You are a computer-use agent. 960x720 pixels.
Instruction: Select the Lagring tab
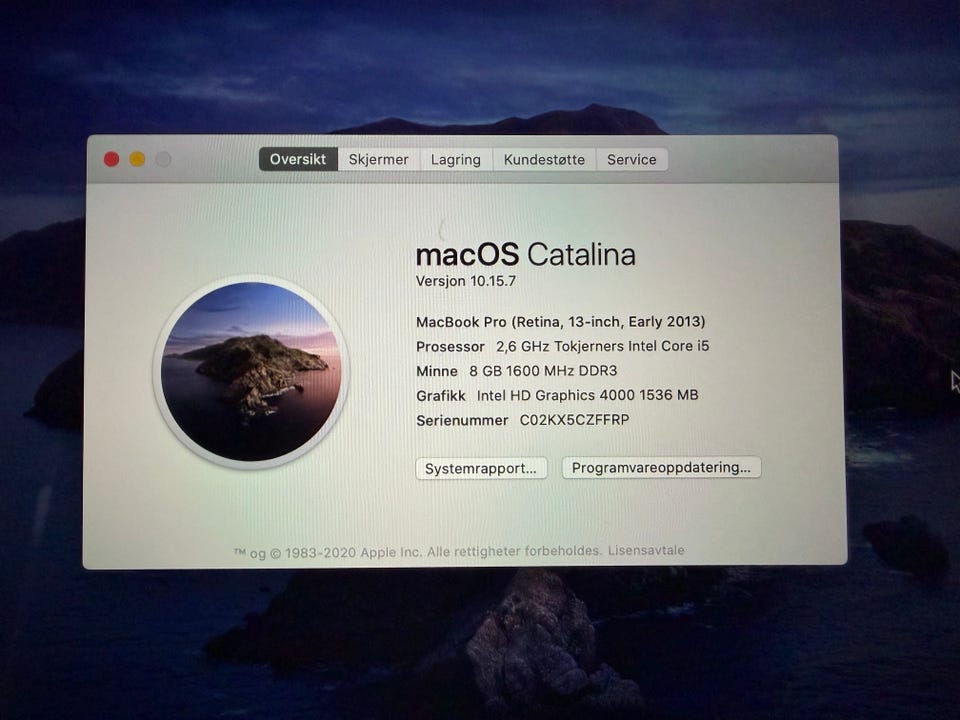(456, 159)
